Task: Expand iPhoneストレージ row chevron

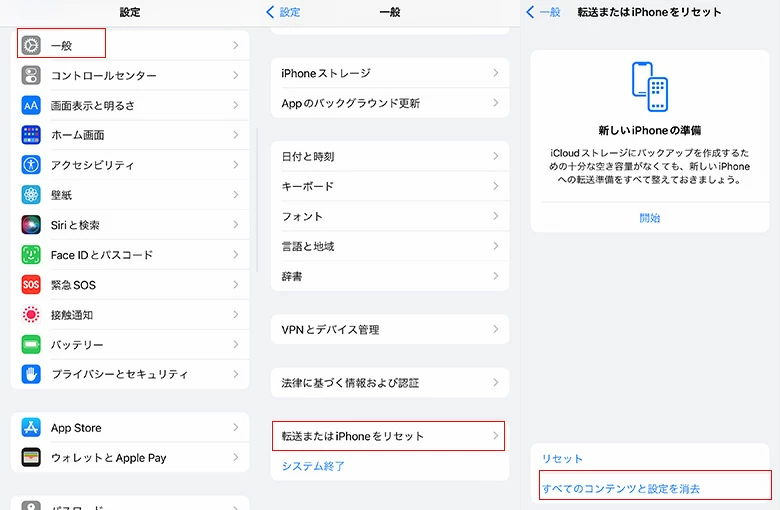Action: click(495, 73)
